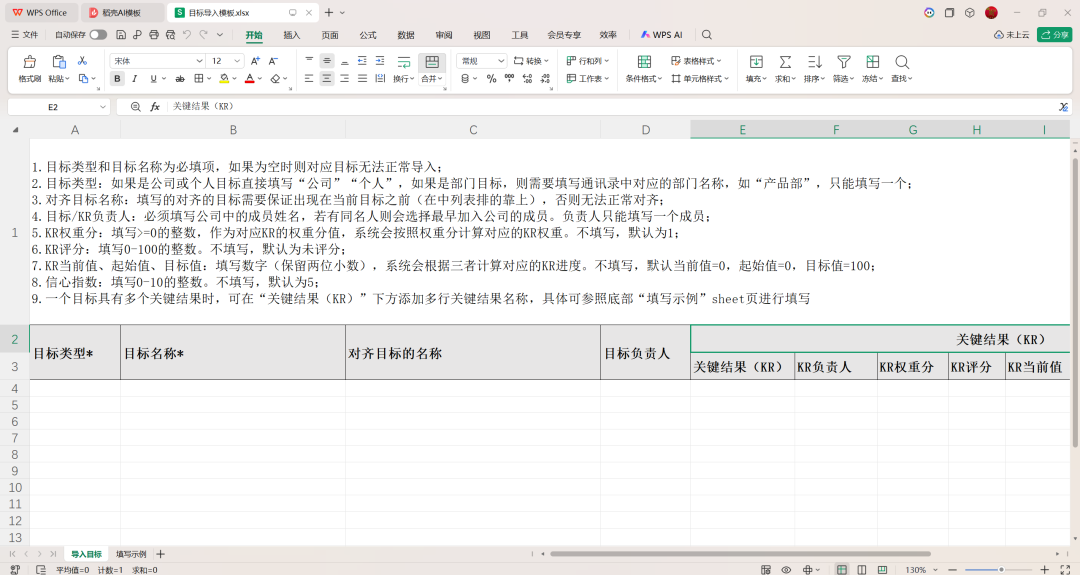Click the Filter (筛选) funnel icon

843,62
